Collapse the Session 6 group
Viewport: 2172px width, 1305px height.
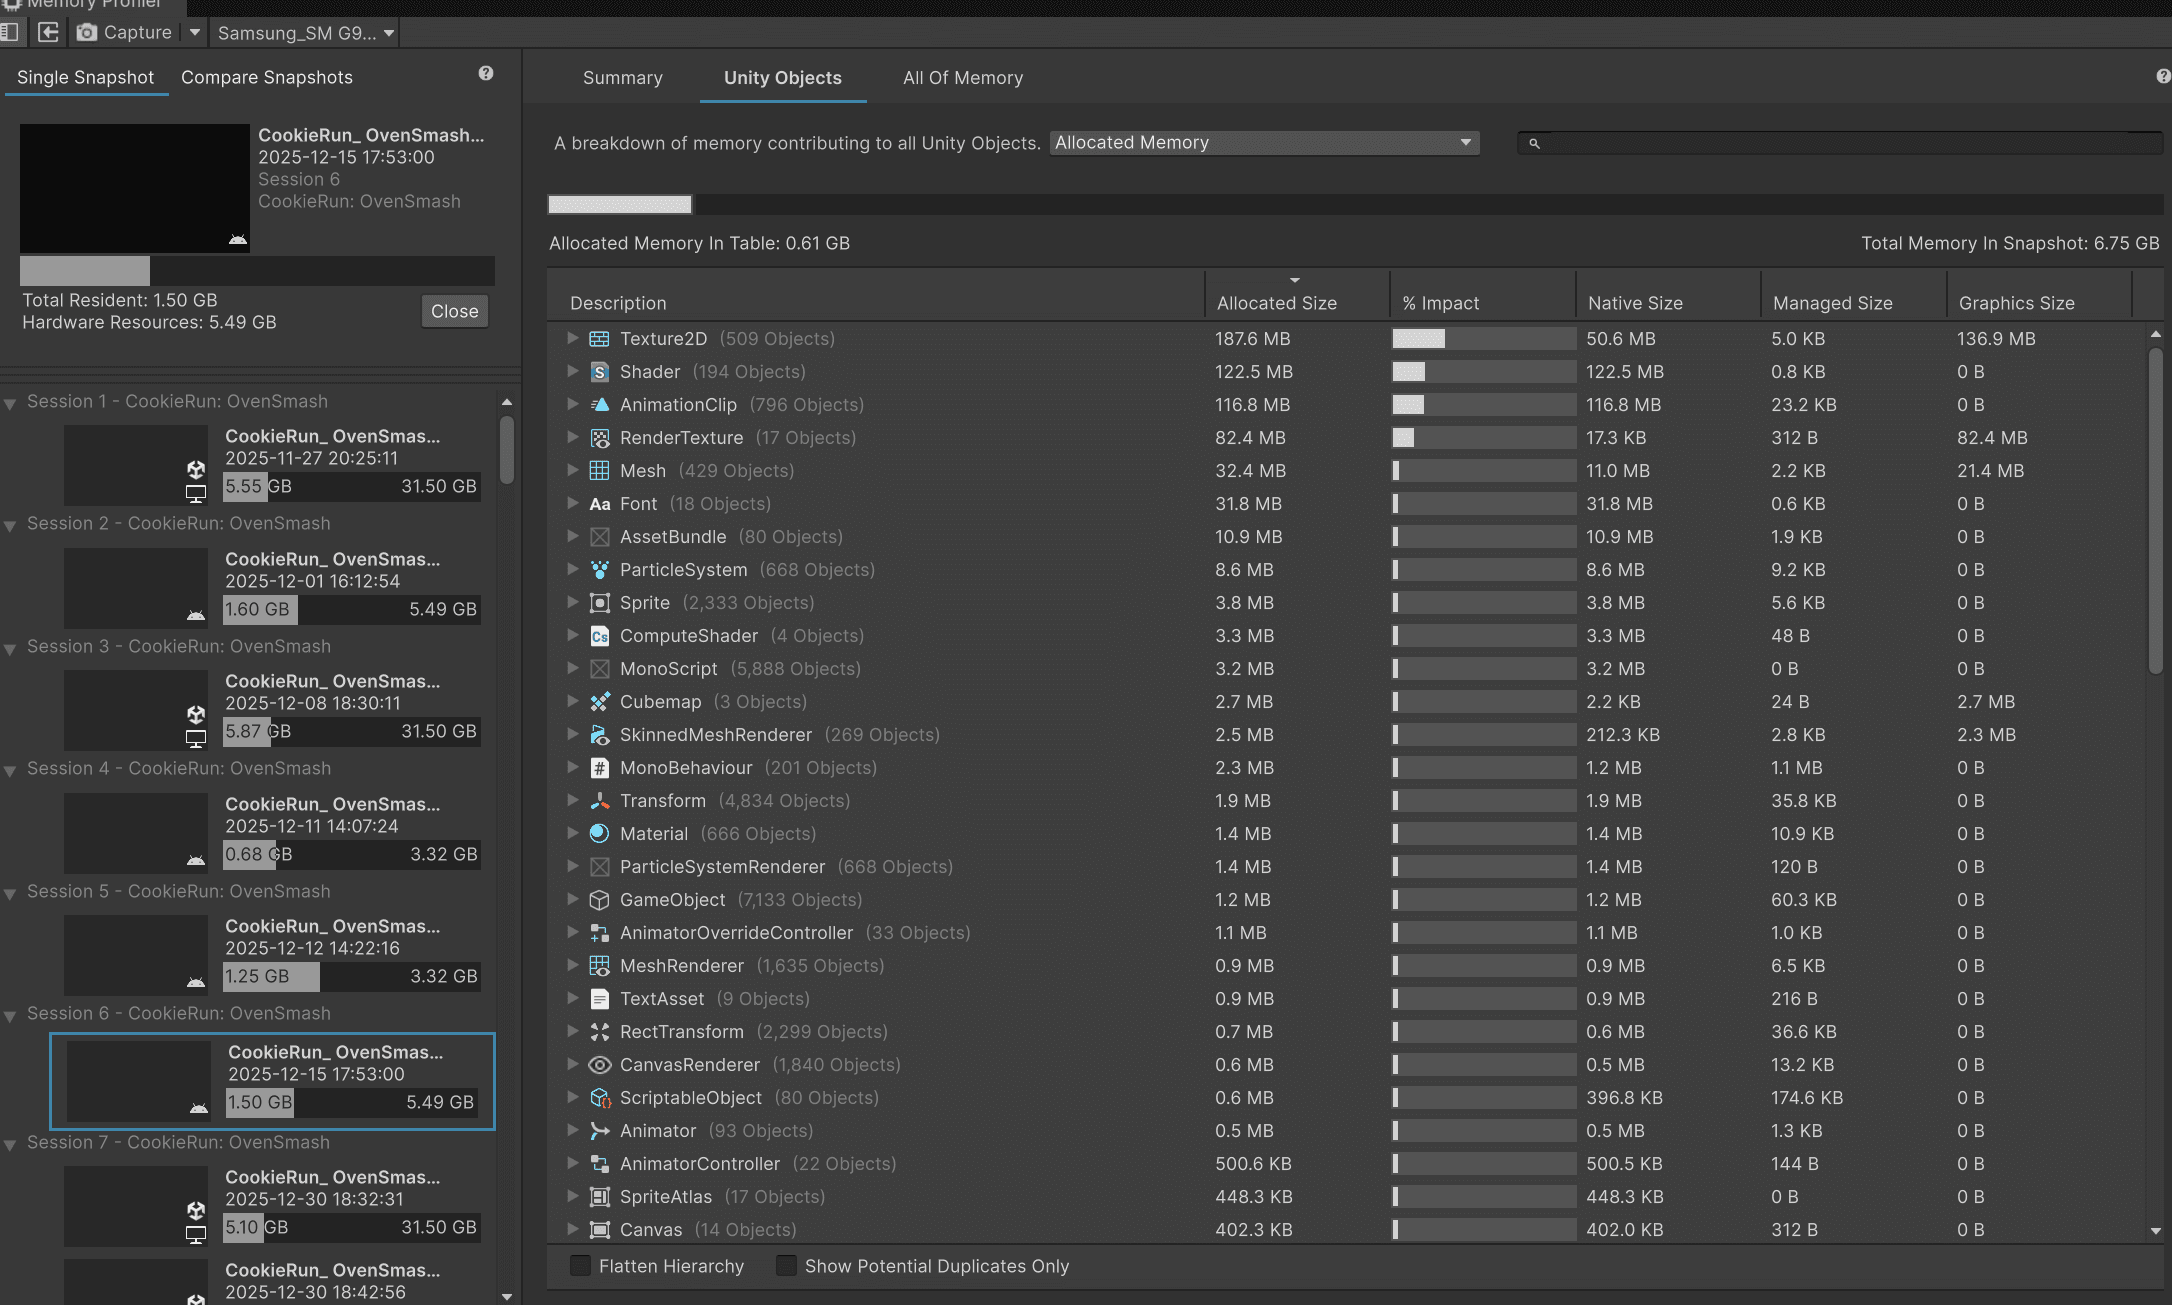tap(10, 1015)
